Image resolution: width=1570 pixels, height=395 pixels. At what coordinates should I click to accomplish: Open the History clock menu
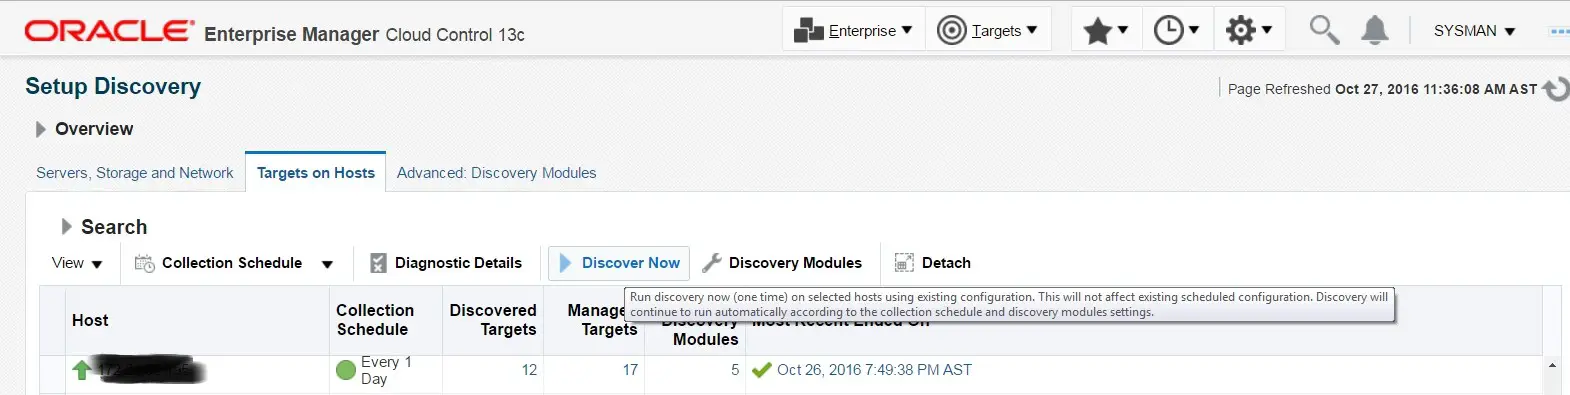[x=1176, y=30]
